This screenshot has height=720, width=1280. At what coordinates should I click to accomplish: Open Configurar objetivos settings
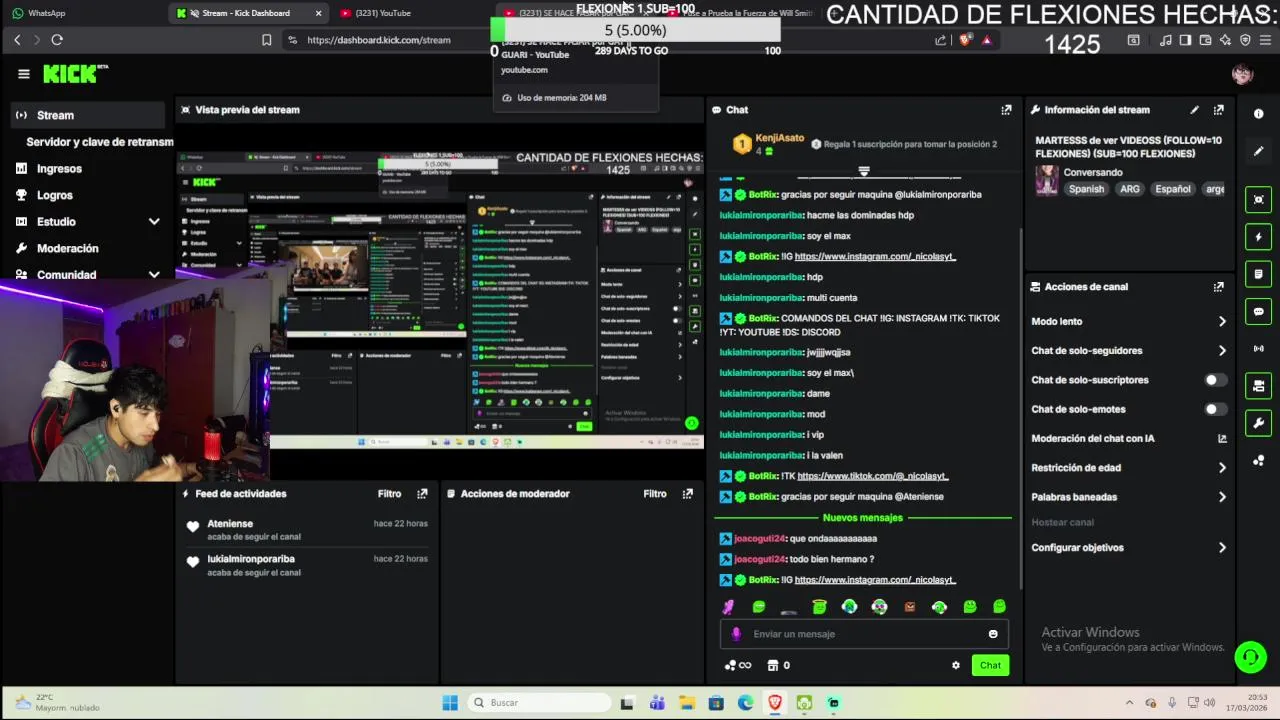[1129, 548]
